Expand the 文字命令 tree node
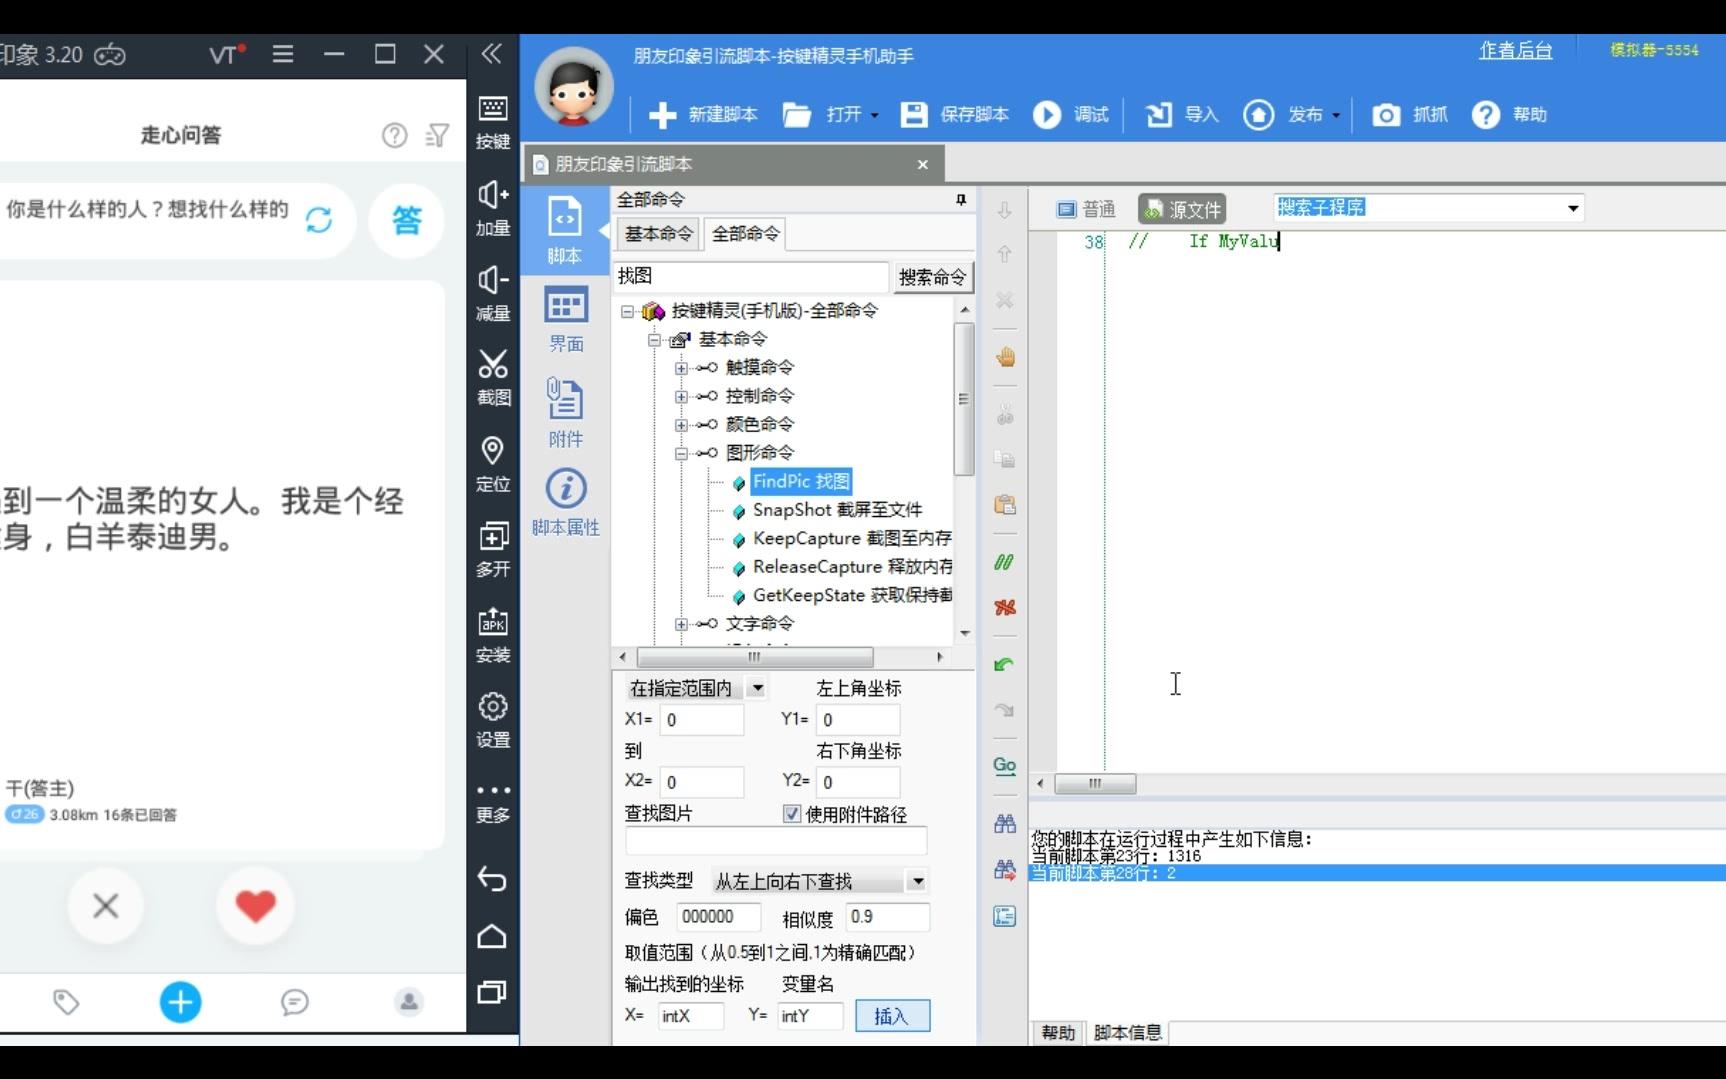Image resolution: width=1726 pixels, height=1079 pixels. coord(681,624)
